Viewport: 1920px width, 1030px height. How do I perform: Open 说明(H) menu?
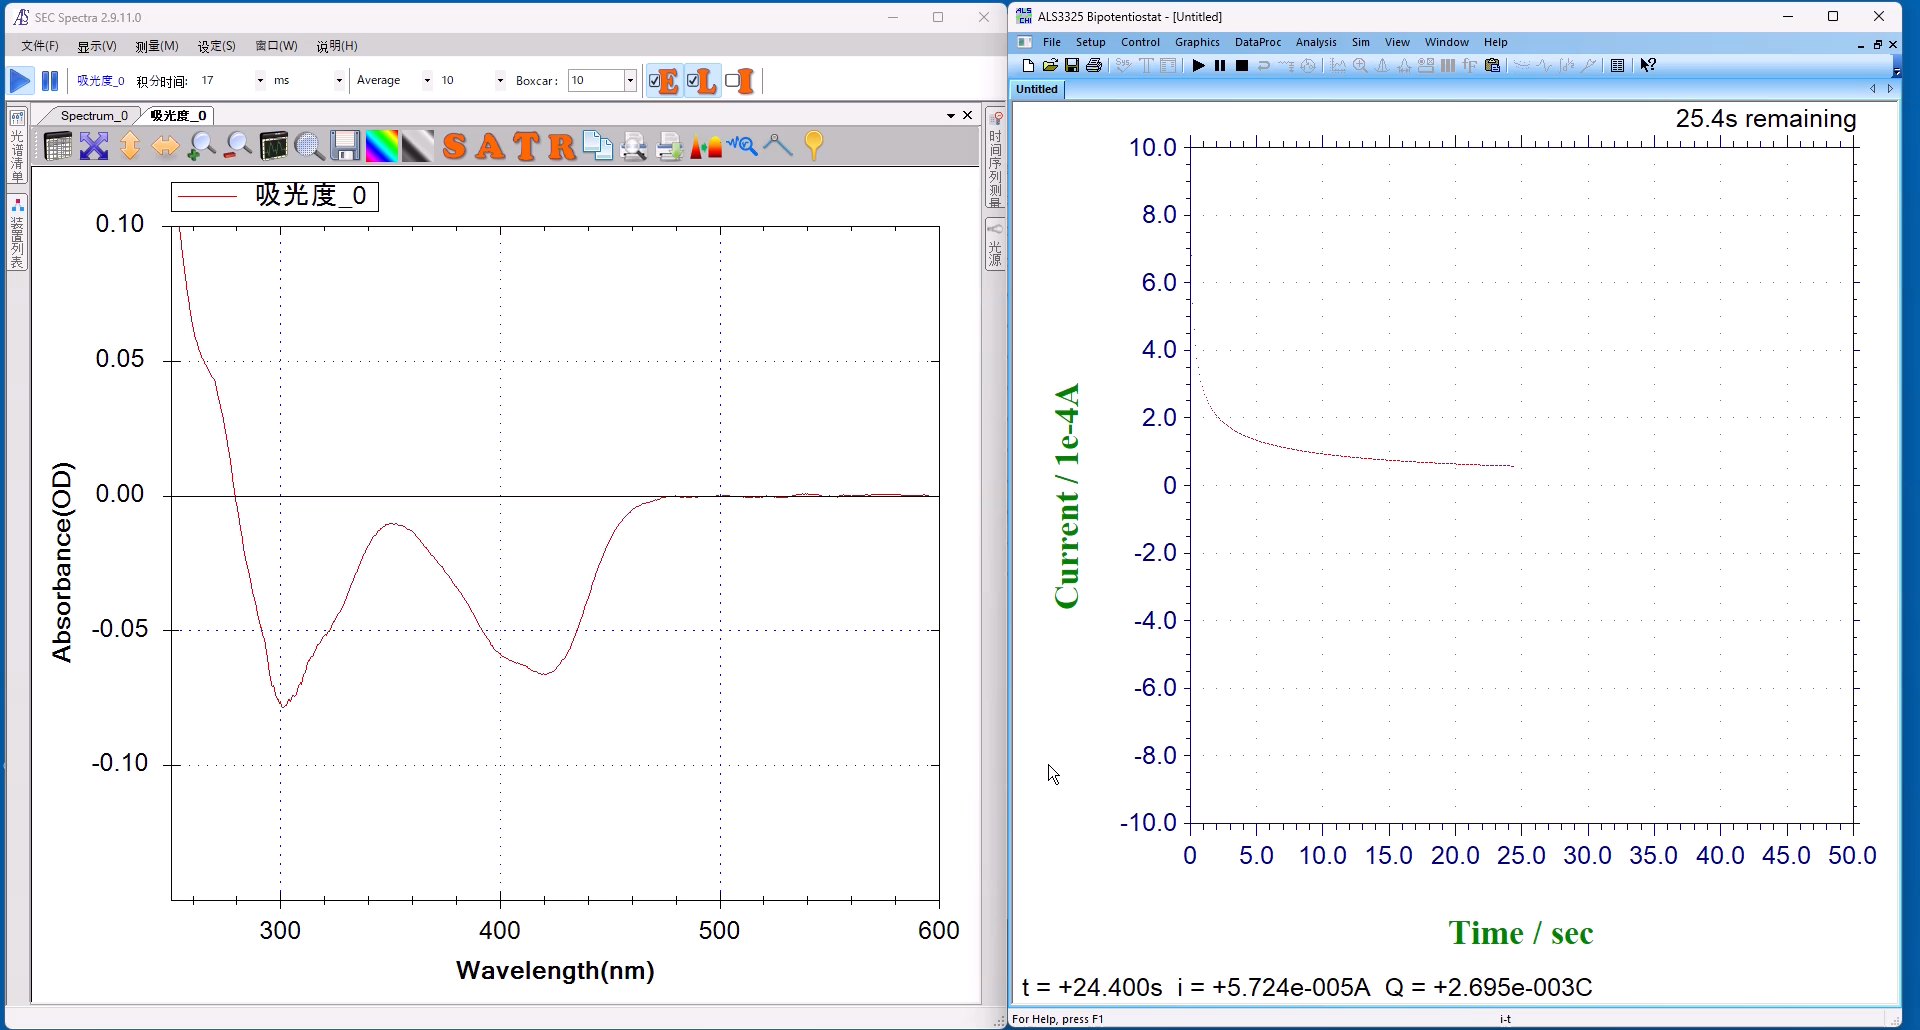[x=337, y=46]
